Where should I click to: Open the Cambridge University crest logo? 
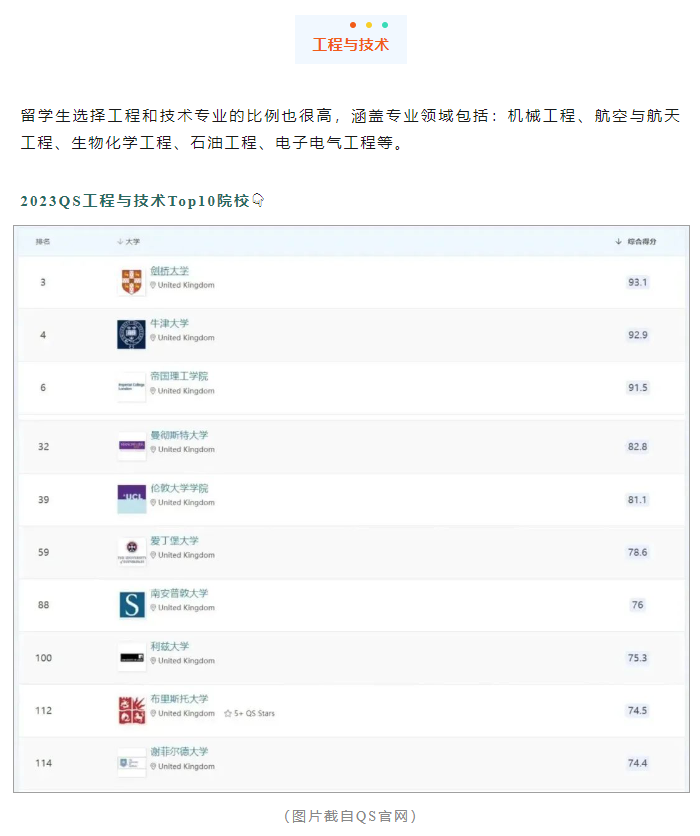pos(131,282)
